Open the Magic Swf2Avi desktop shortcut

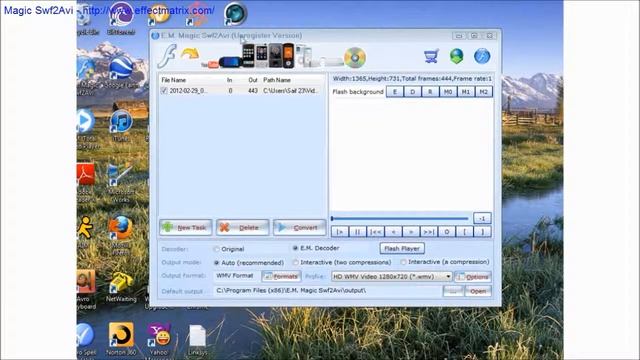[86, 76]
